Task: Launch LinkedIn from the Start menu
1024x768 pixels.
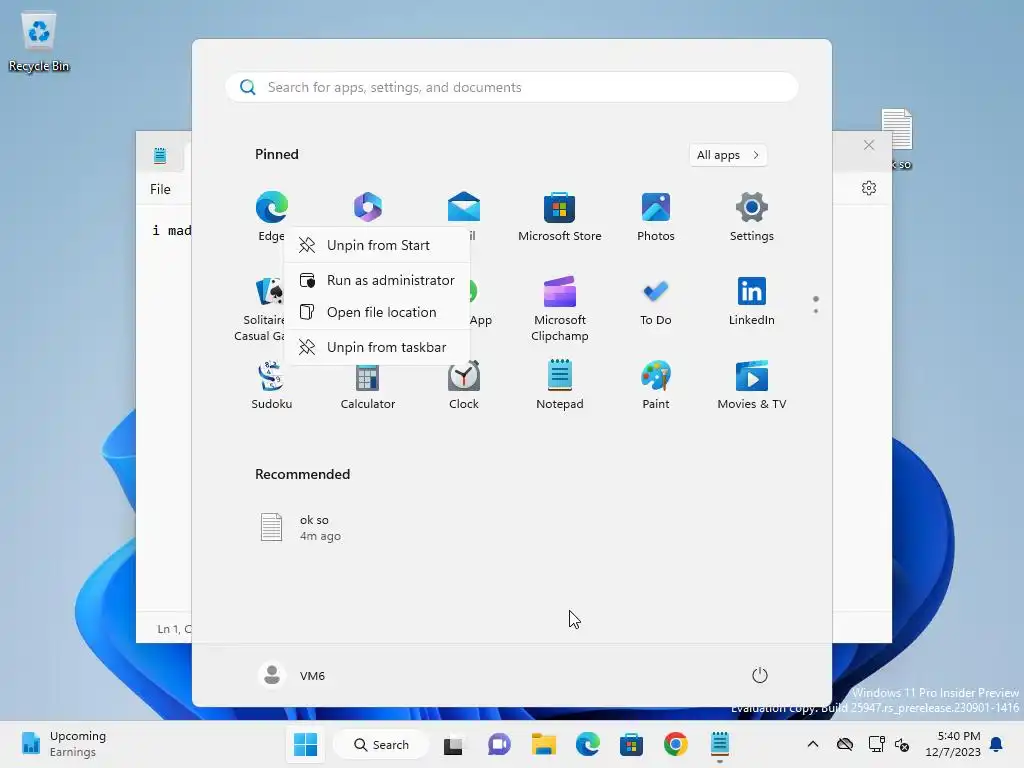Action: [x=752, y=300]
